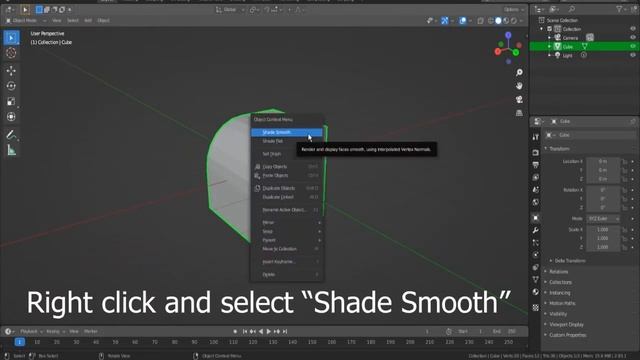This screenshot has height=360, width=640.
Task: Enable rendered viewport shading
Action: tap(514, 20)
